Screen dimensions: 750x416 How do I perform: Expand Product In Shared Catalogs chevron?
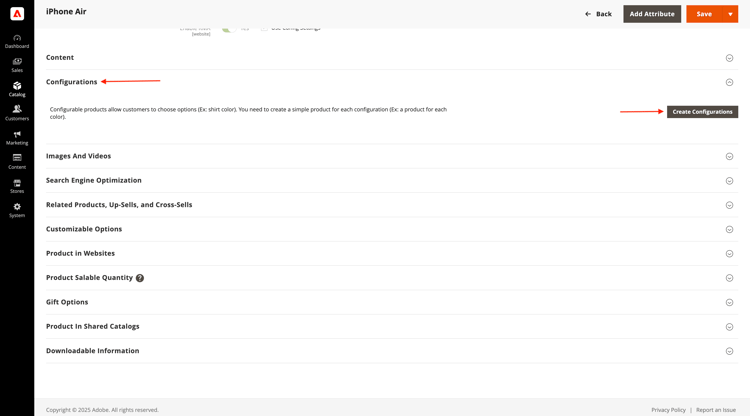(729, 327)
